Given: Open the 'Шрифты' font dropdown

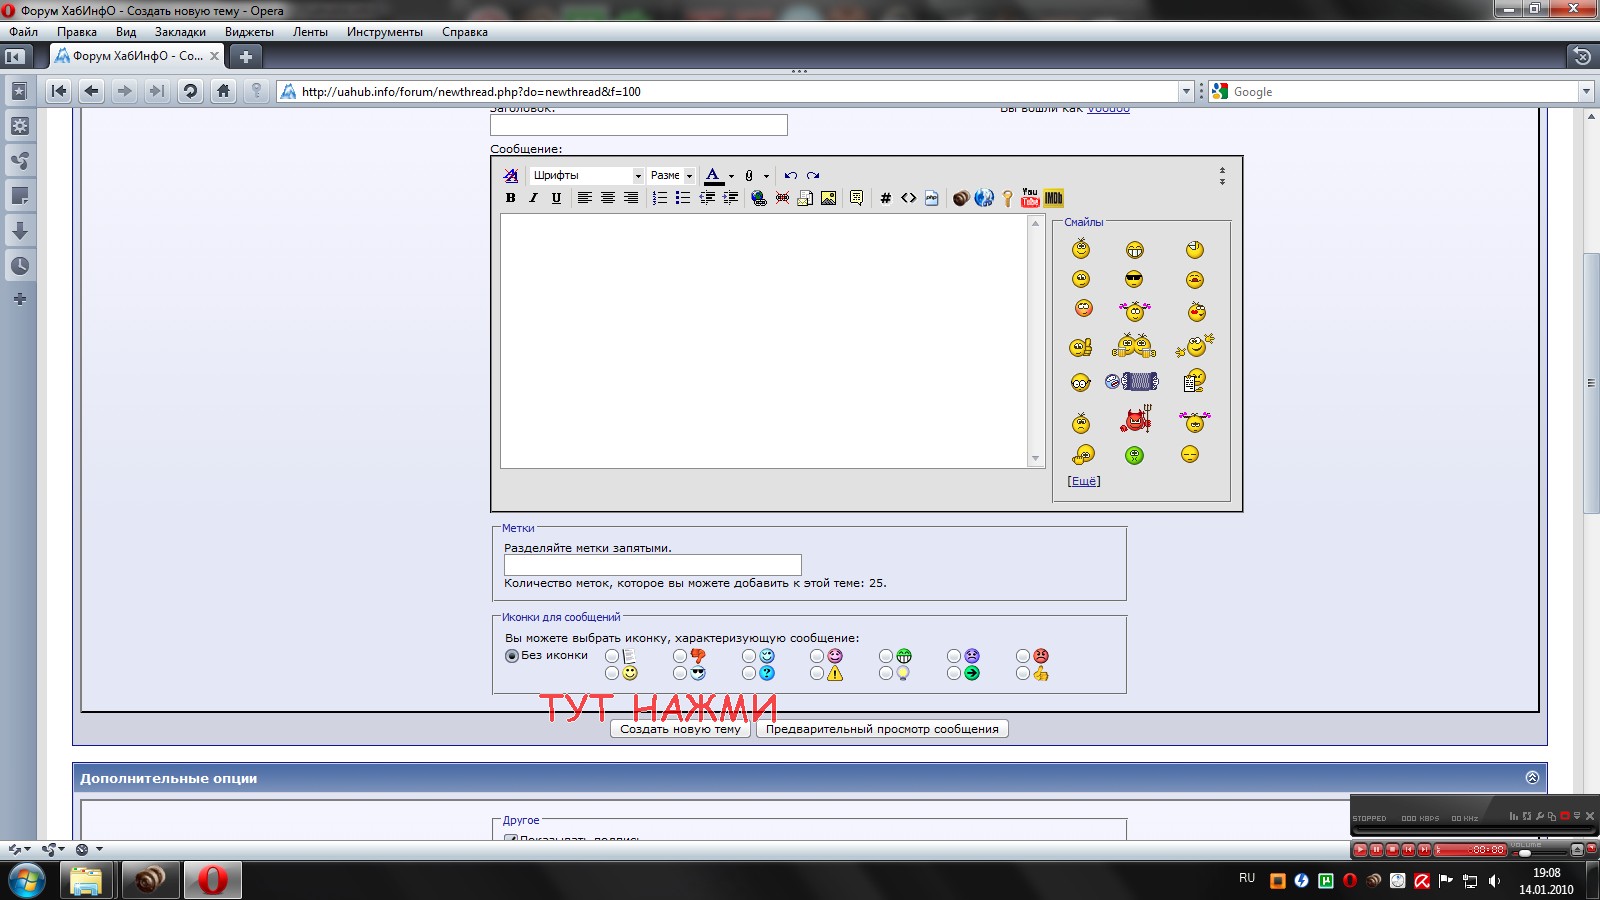Looking at the screenshot, I should point(586,175).
